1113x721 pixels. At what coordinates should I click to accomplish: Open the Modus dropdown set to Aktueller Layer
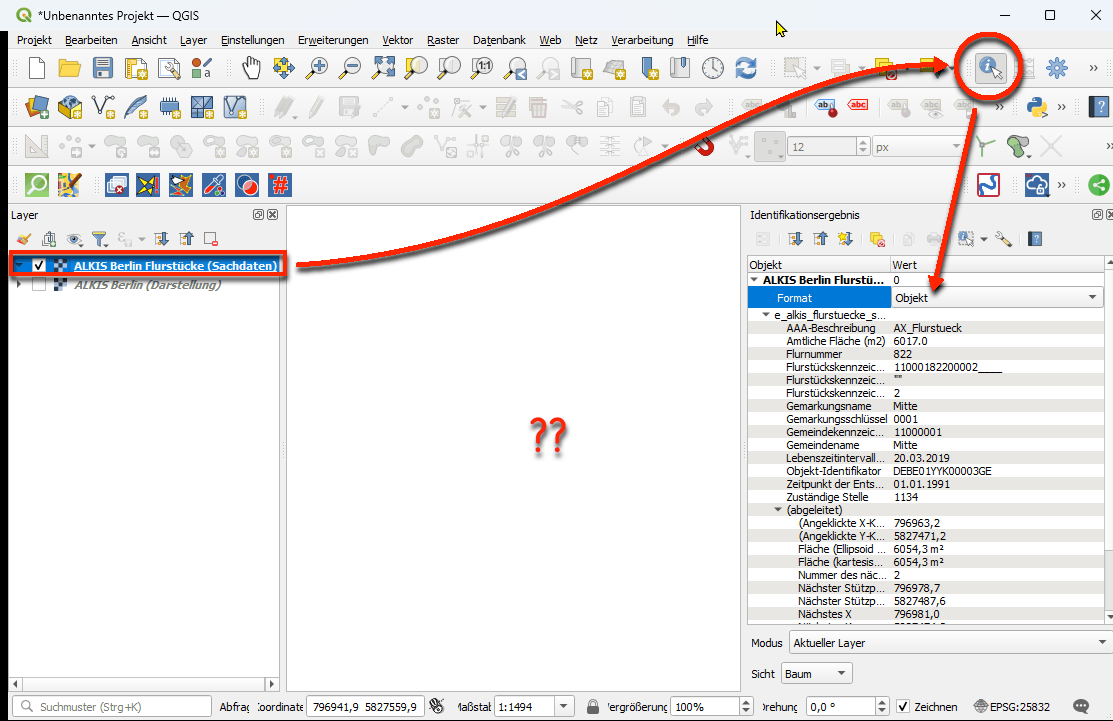pyautogui.click(x=948, y=642)
